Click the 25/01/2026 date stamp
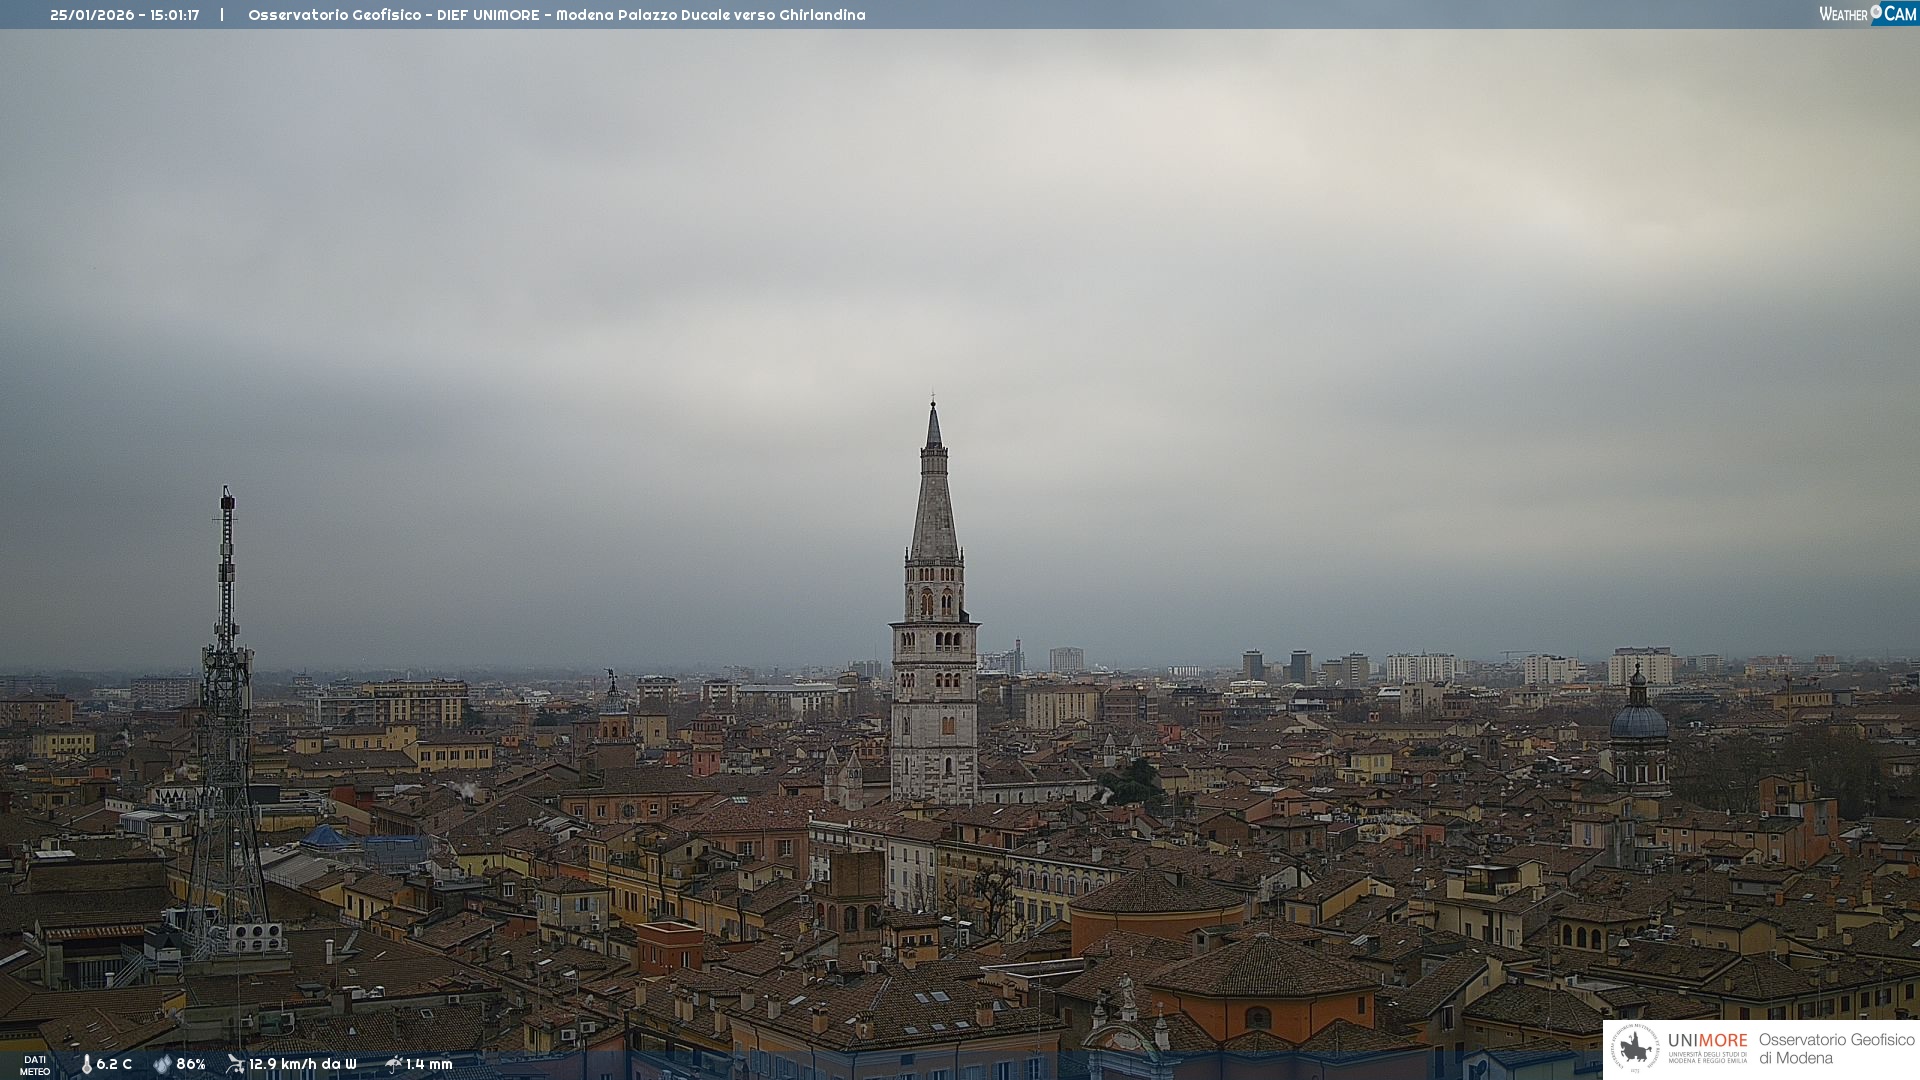This screenshot has width=1920, height=1080. tap(92, 15)
